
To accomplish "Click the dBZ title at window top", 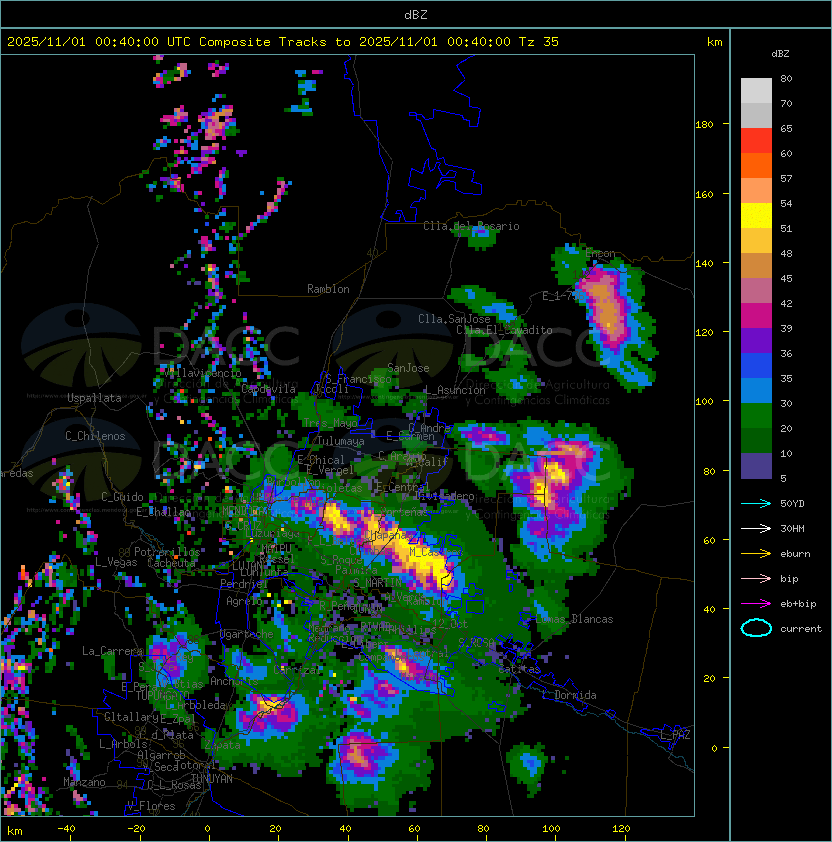I will pyautogui.click(x=416, y=15).
